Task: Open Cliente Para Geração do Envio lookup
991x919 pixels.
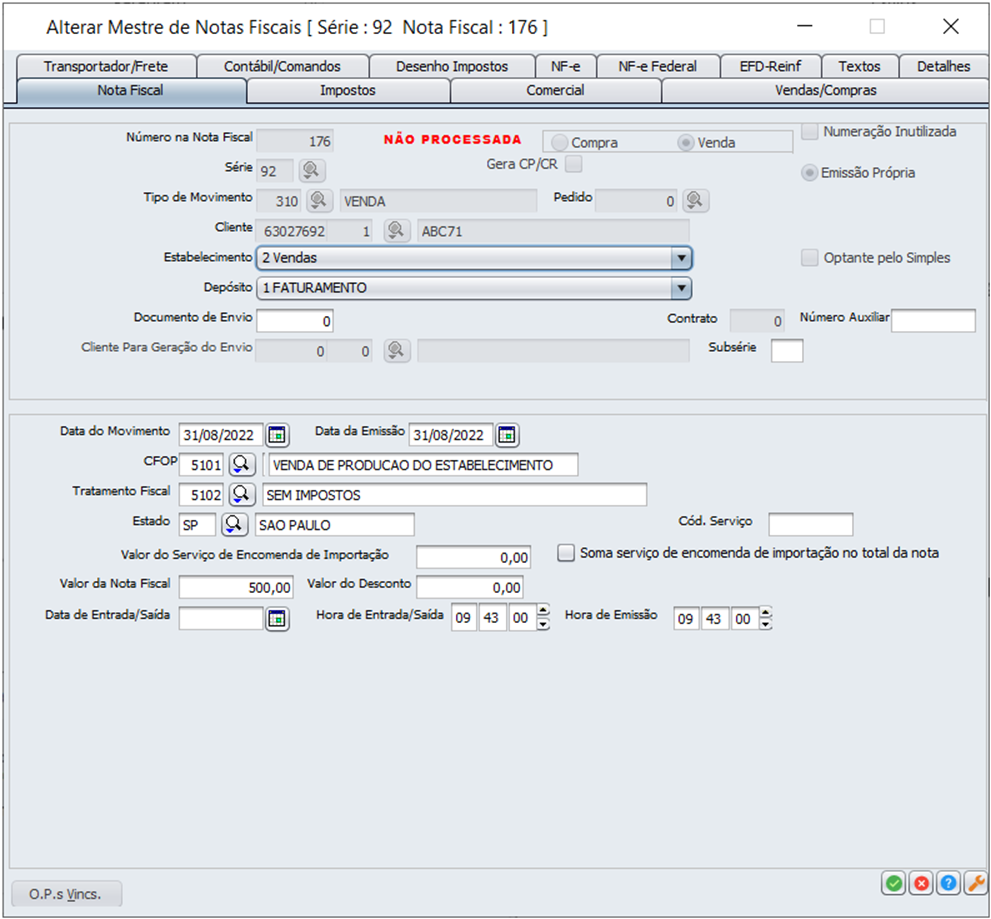Action: point(396,350)
